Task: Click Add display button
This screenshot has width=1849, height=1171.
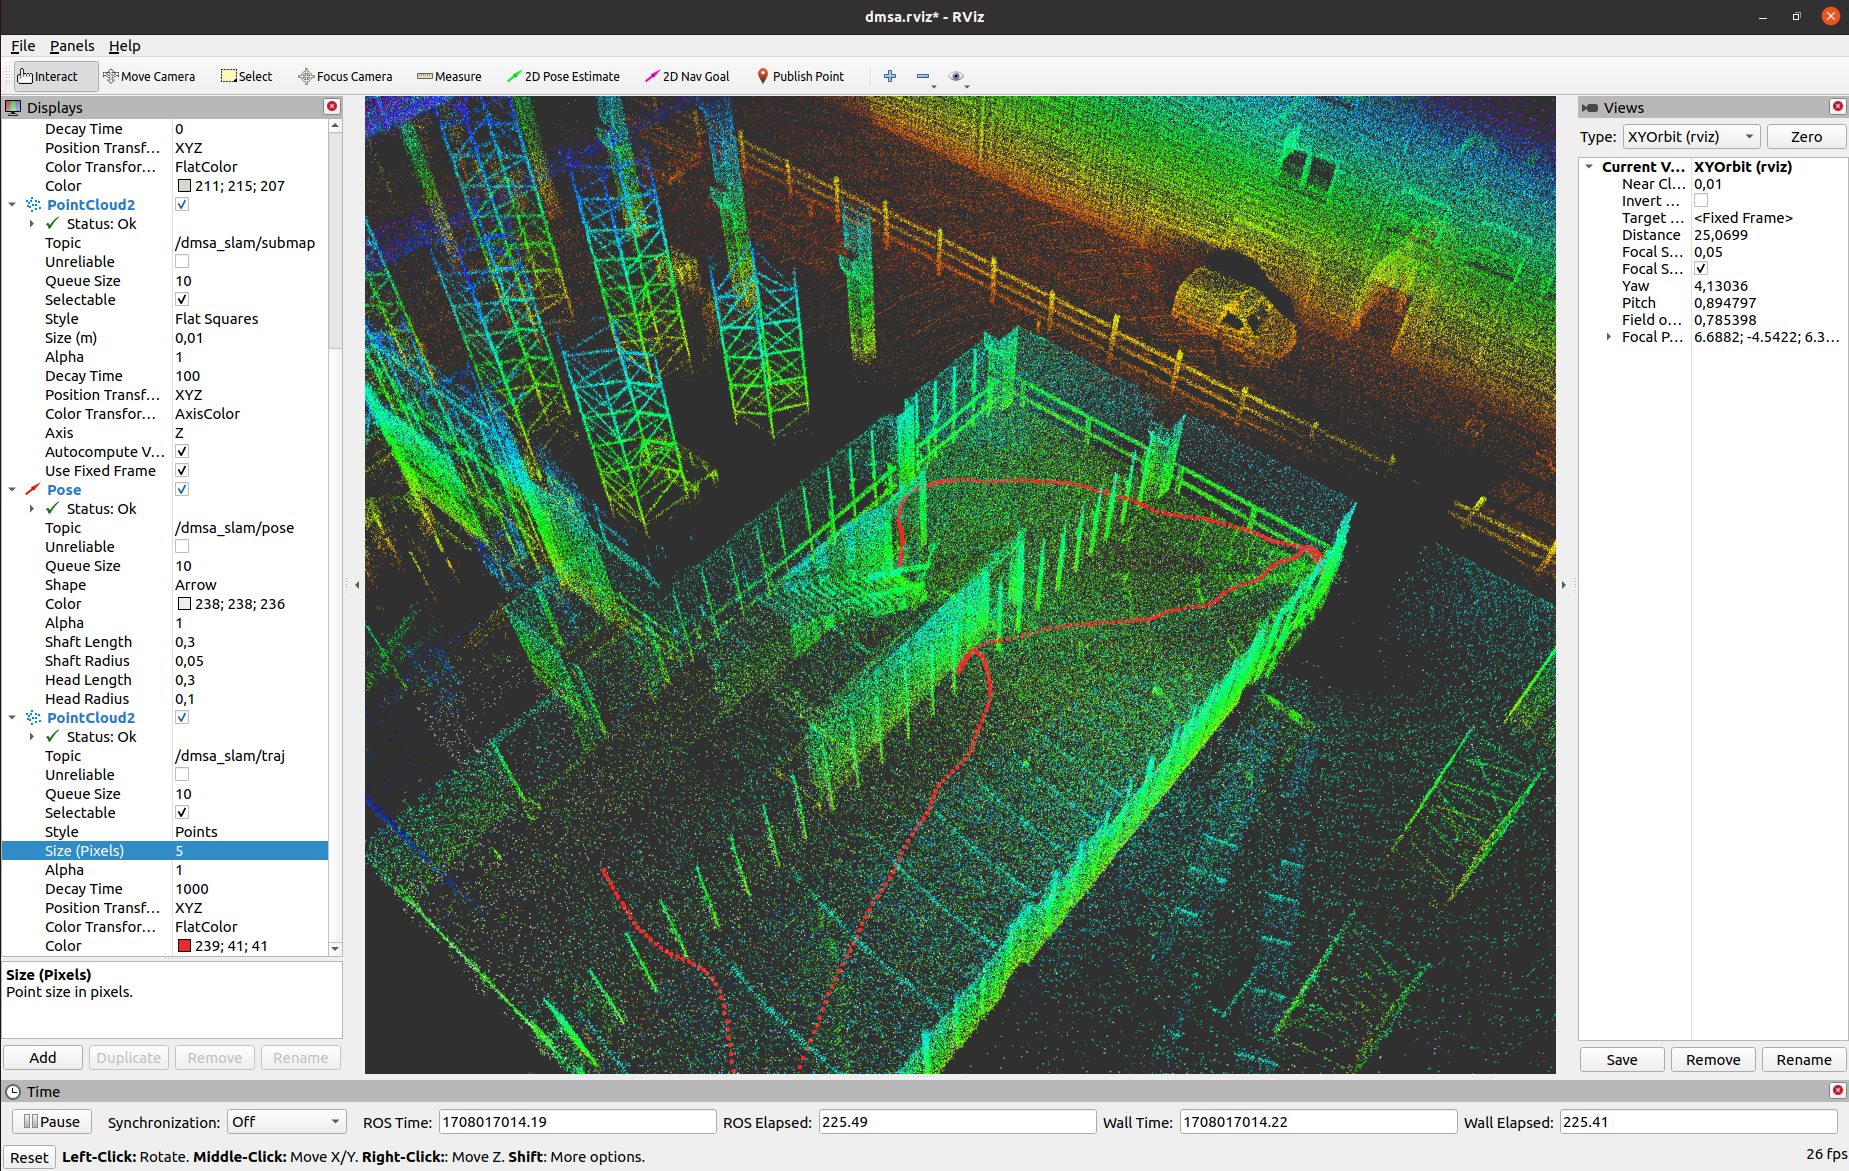Action: [x=43, y=1058]
